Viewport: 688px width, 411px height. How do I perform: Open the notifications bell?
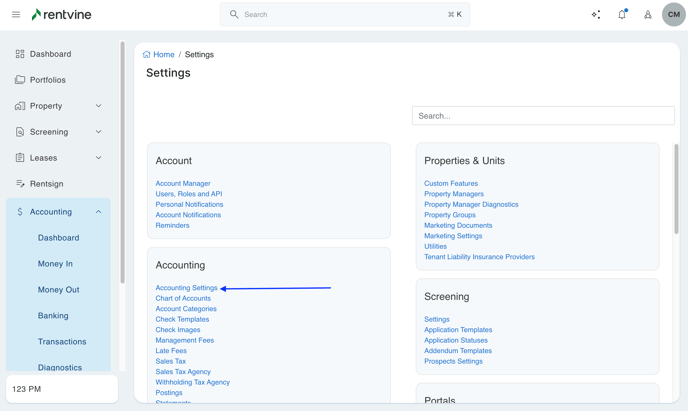[x=622, y=15]
